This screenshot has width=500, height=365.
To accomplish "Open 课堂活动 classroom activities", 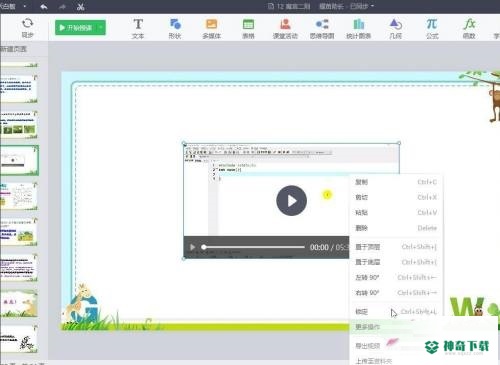I will [285, 29].
